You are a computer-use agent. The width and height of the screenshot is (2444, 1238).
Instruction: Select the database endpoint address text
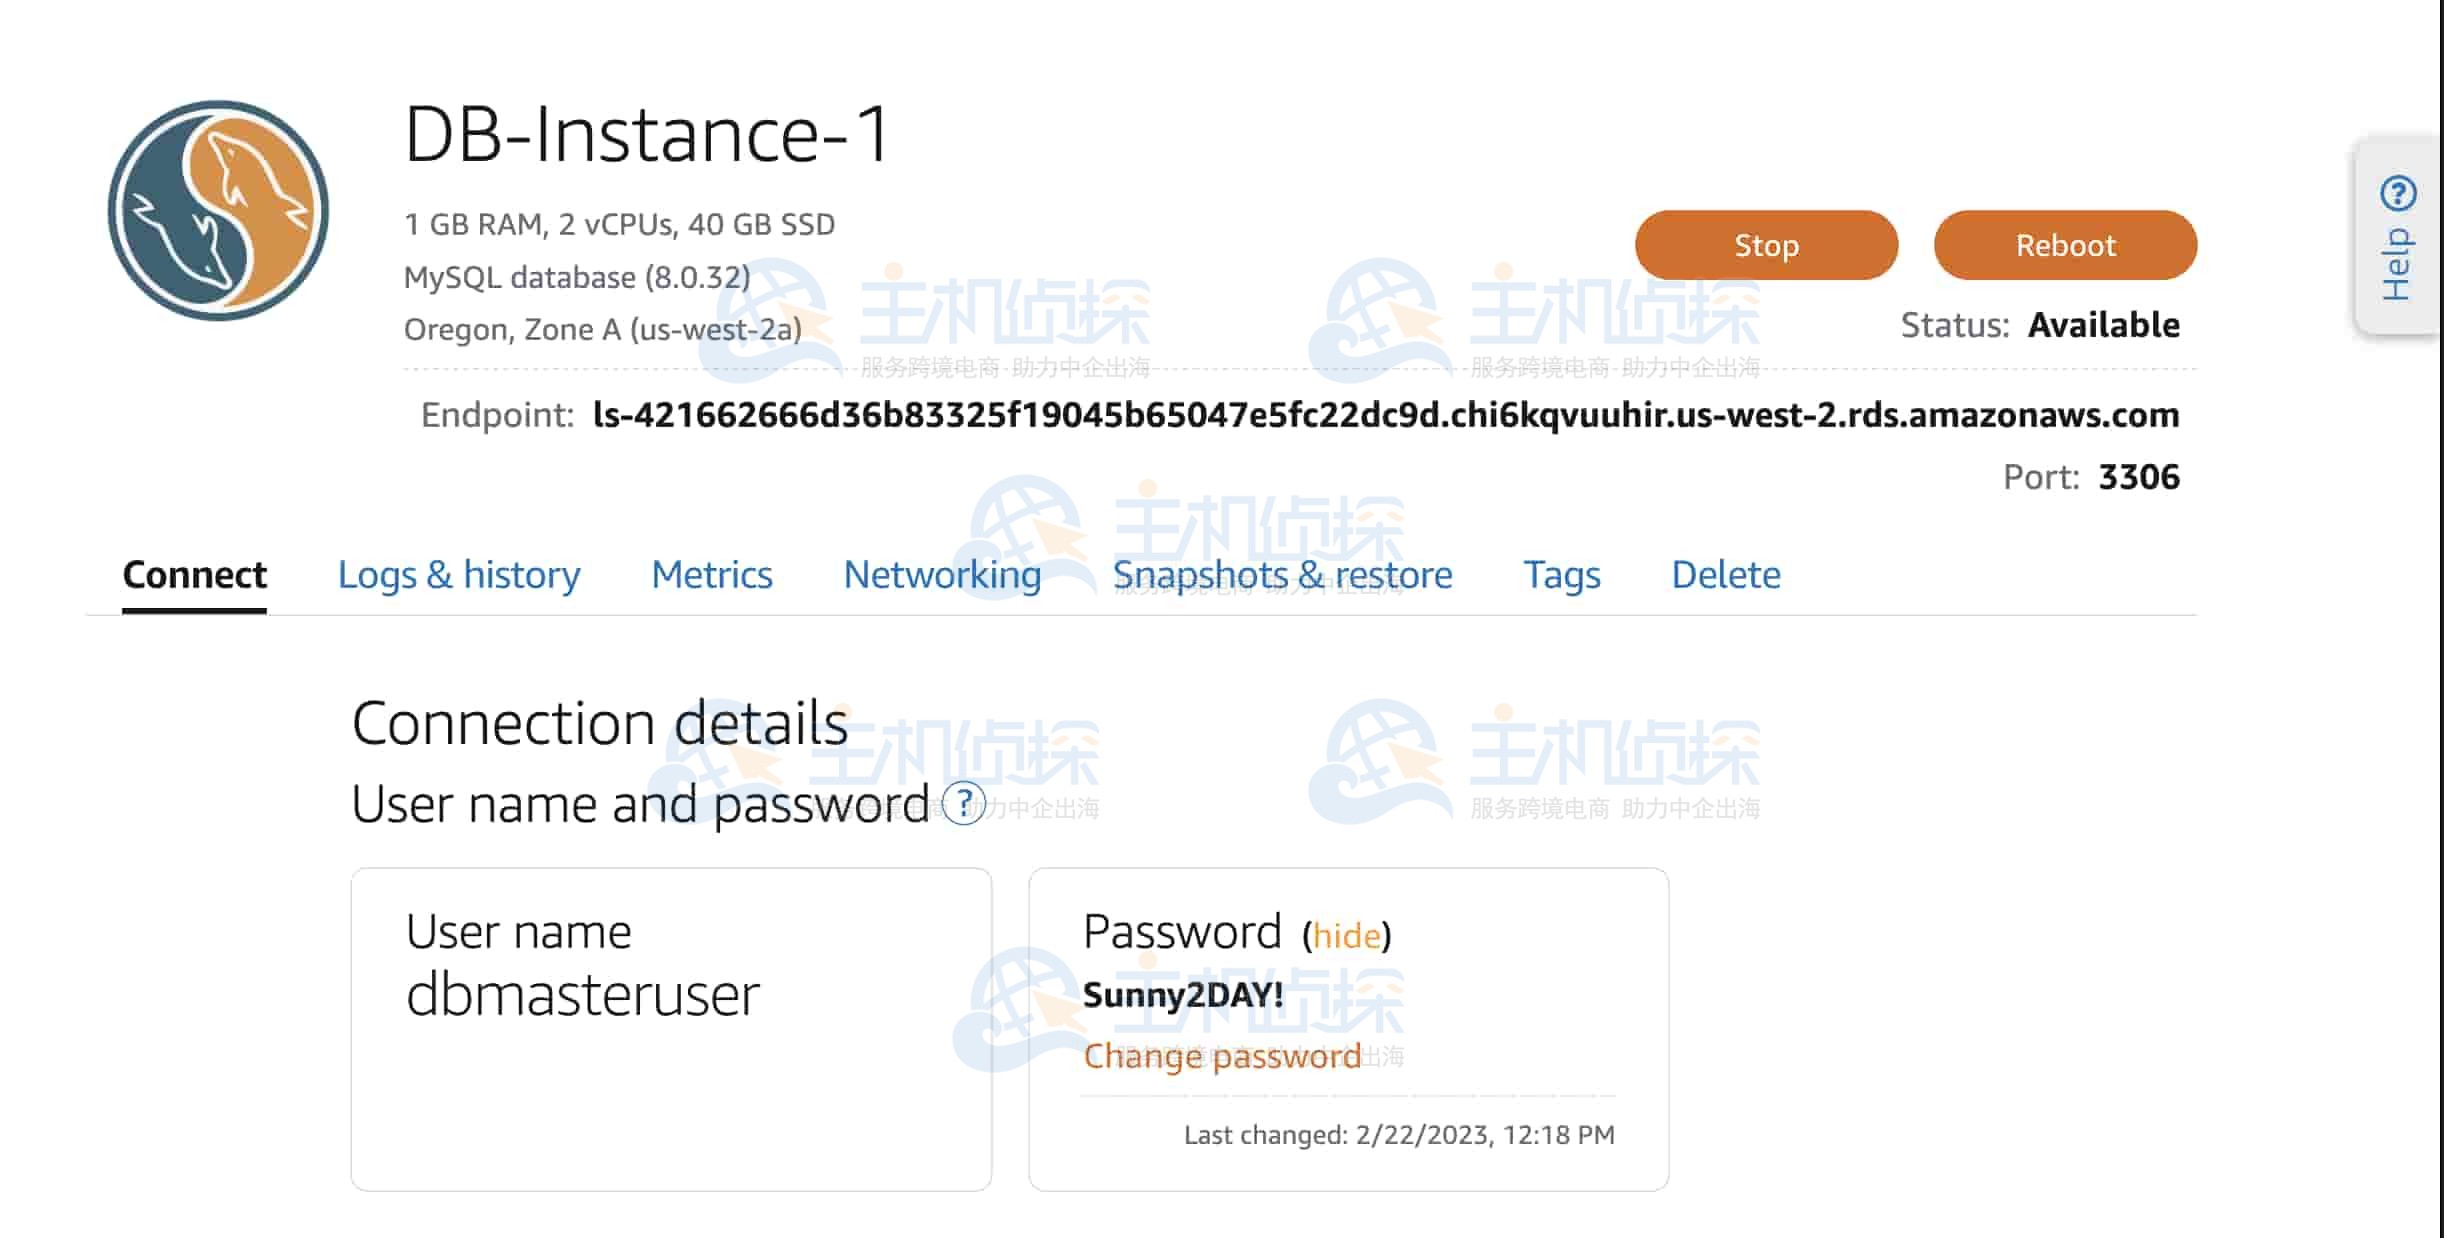click(x=1385, y=415)
